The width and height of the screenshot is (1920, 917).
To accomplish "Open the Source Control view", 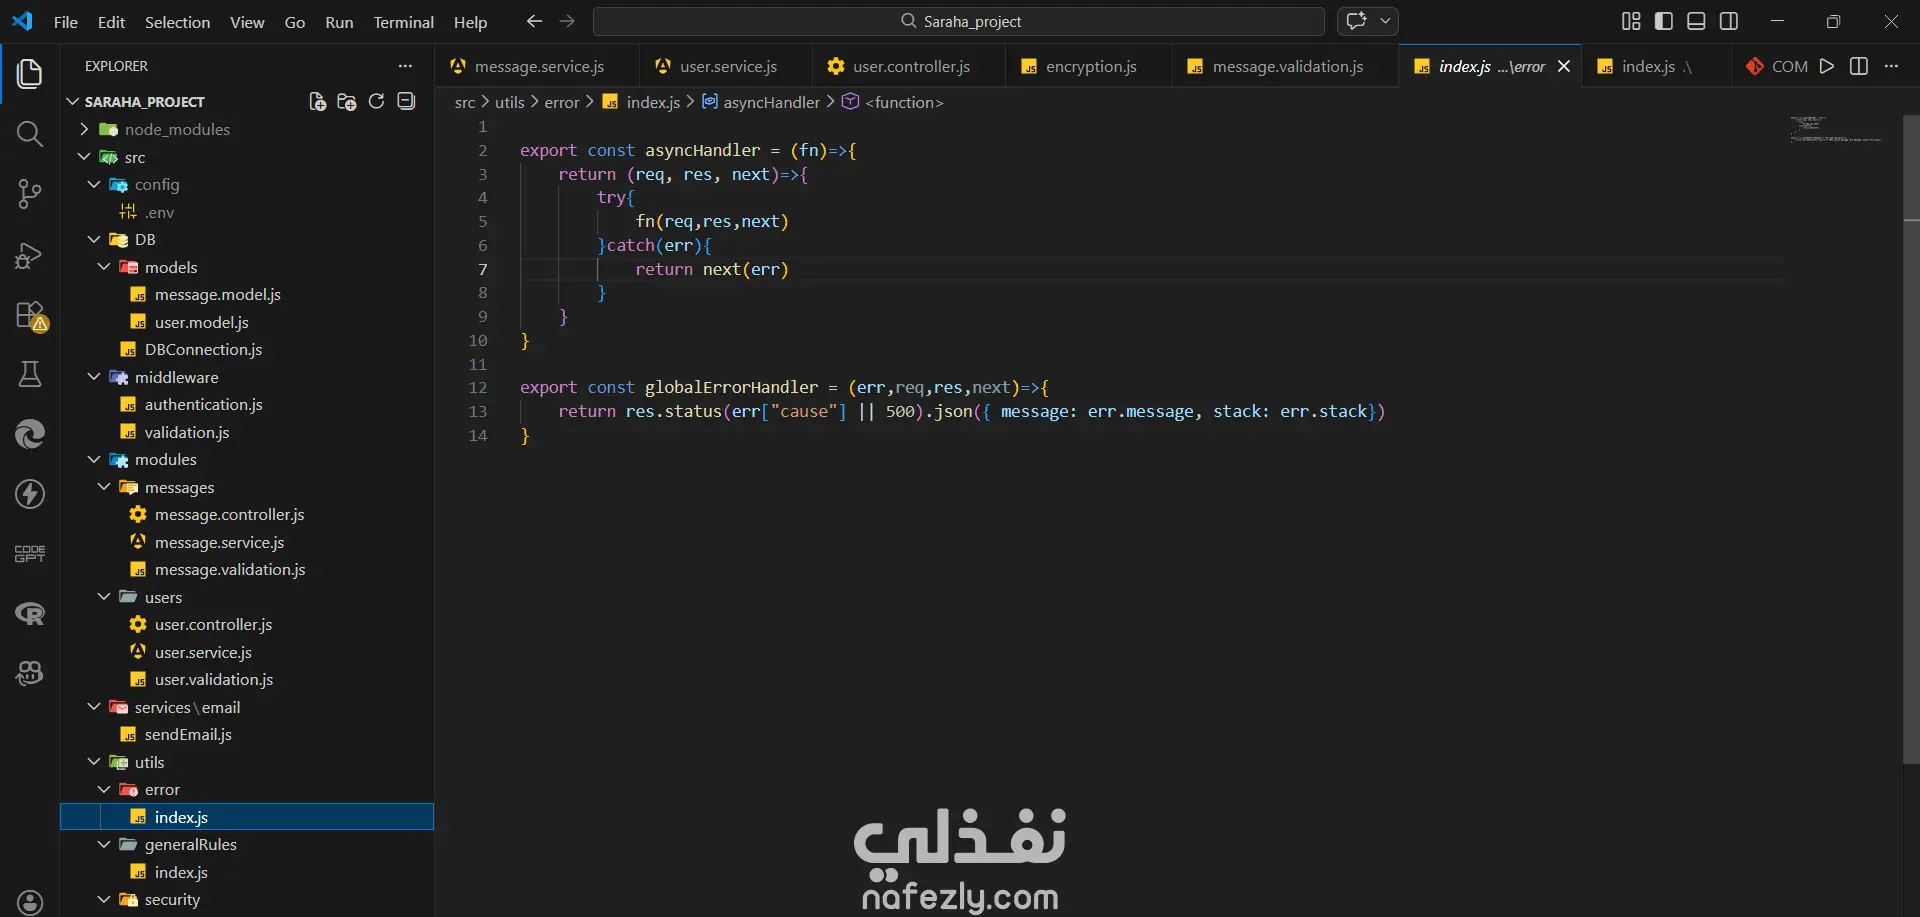I will (30, 194).
